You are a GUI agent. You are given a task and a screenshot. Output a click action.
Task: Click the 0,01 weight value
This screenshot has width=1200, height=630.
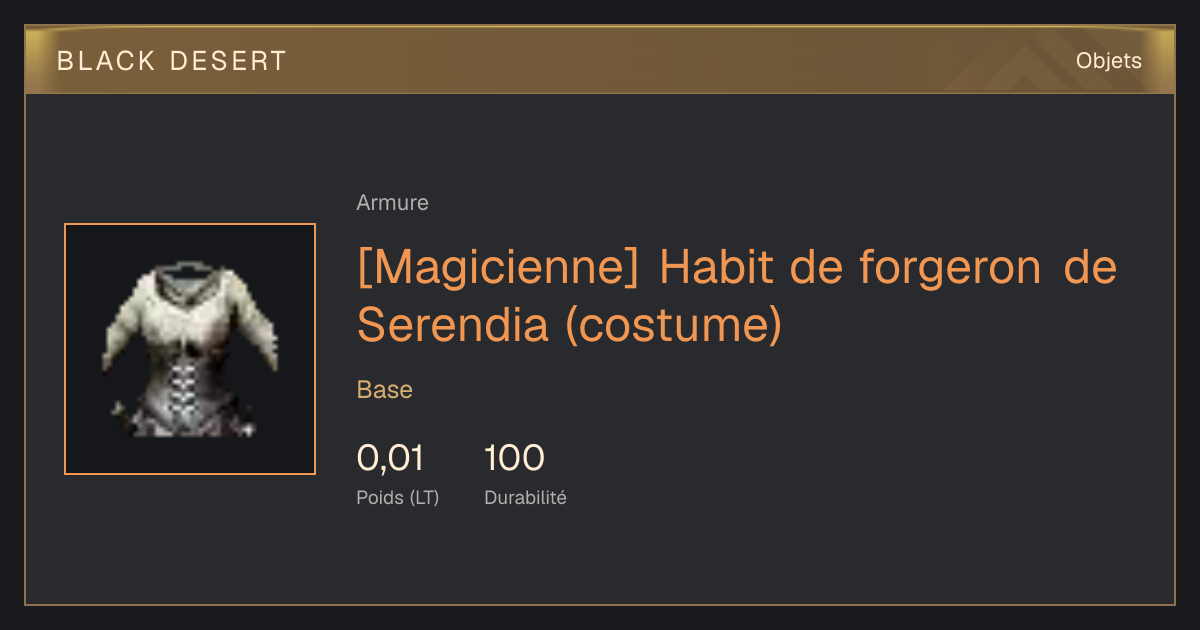pyautogui.click(x=391, y=458)
